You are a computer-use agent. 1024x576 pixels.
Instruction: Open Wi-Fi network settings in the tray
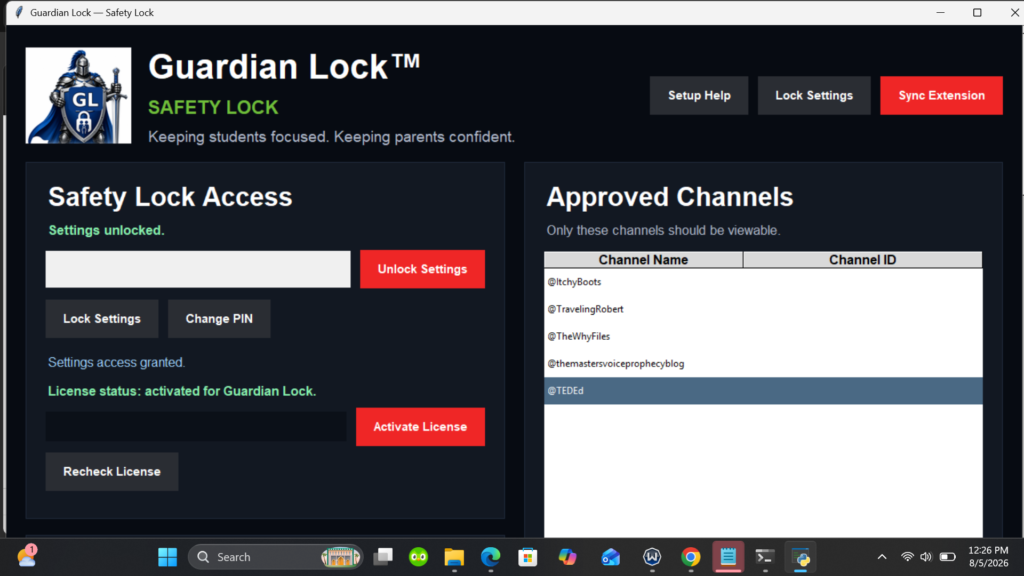(907, 557)
